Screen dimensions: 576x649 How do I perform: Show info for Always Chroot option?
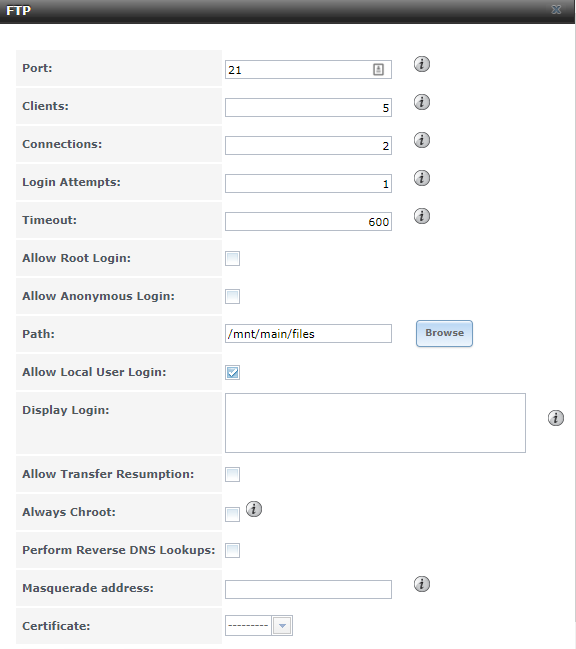(x=254, y=509)
